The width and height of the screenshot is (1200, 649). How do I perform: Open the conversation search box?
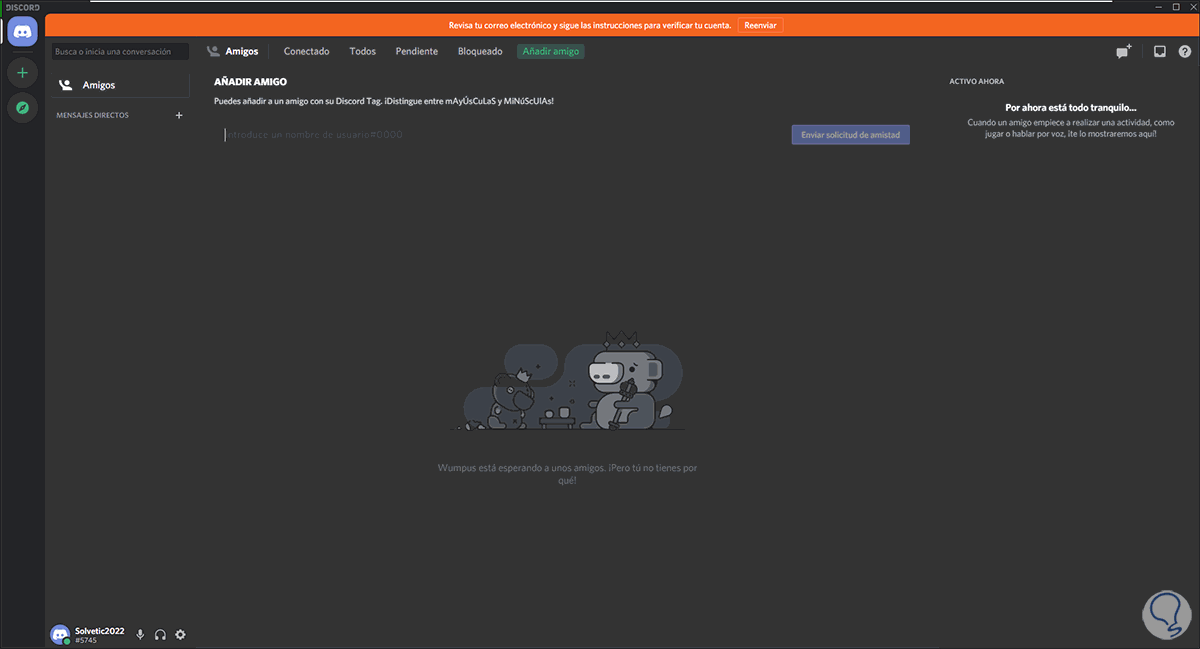click(x=120, y=51)
